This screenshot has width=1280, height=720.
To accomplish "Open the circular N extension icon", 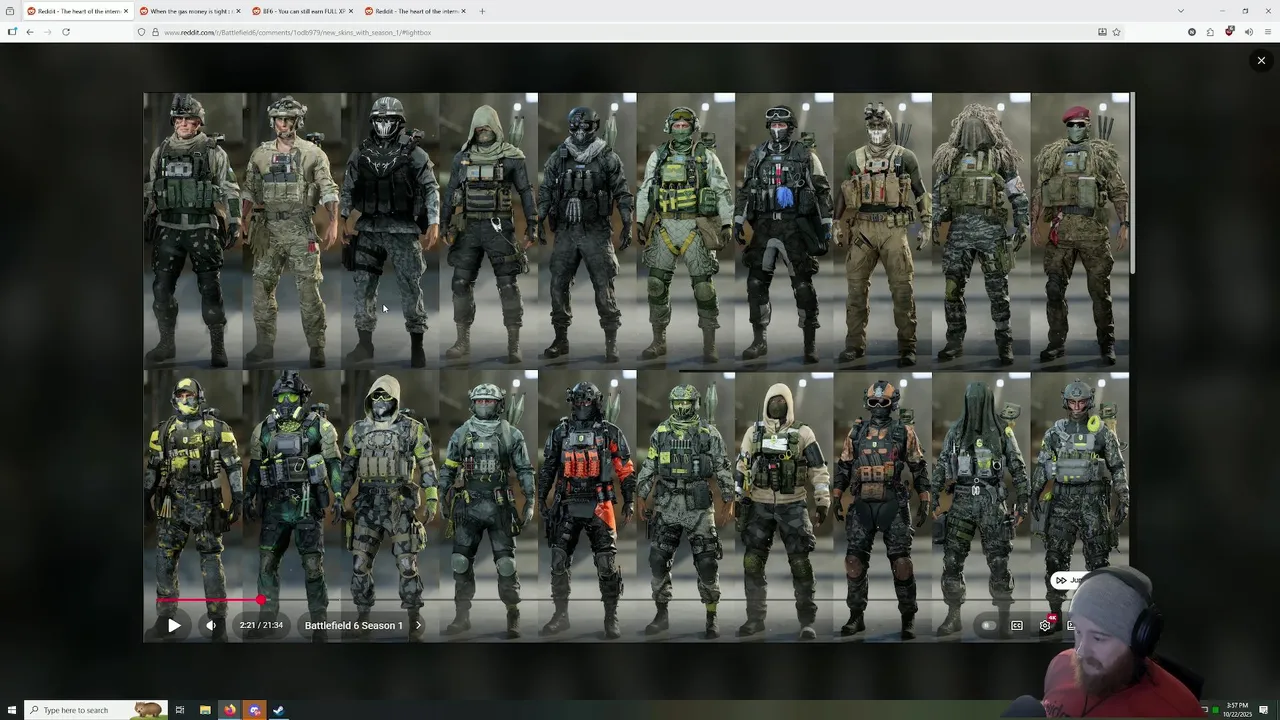I will (x=1191, y=32).
